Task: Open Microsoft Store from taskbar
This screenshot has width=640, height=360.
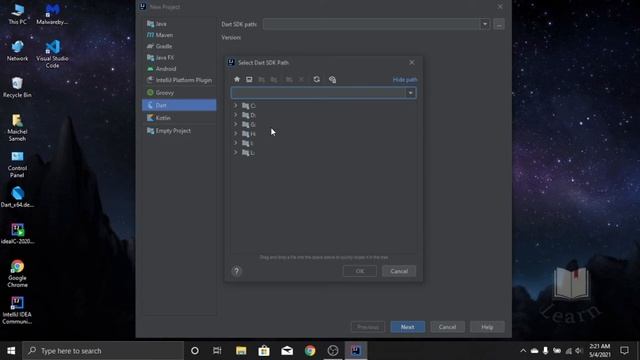Action: (x=264, y=351)
